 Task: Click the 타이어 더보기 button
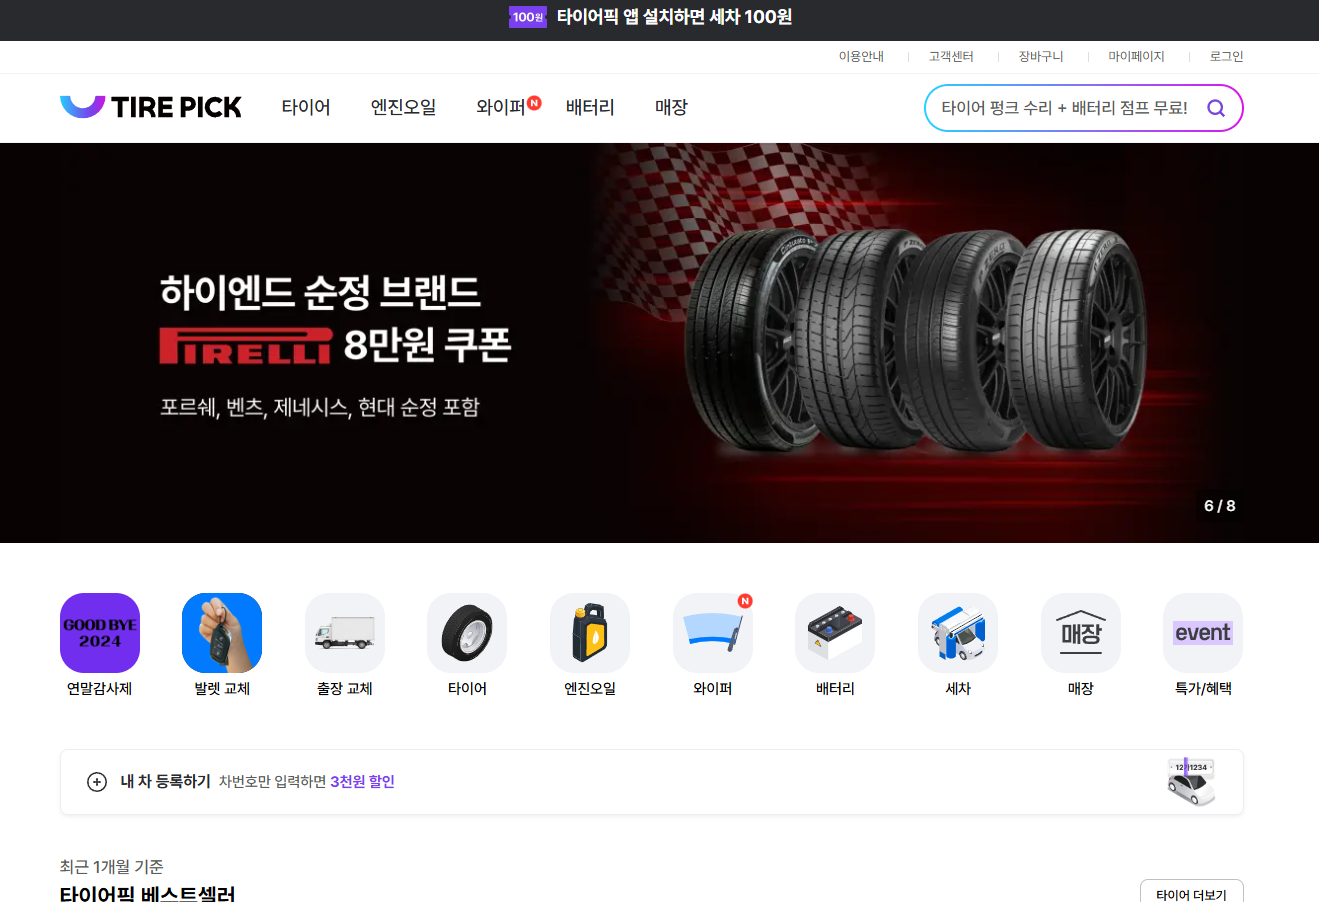tap(1191, 891)
